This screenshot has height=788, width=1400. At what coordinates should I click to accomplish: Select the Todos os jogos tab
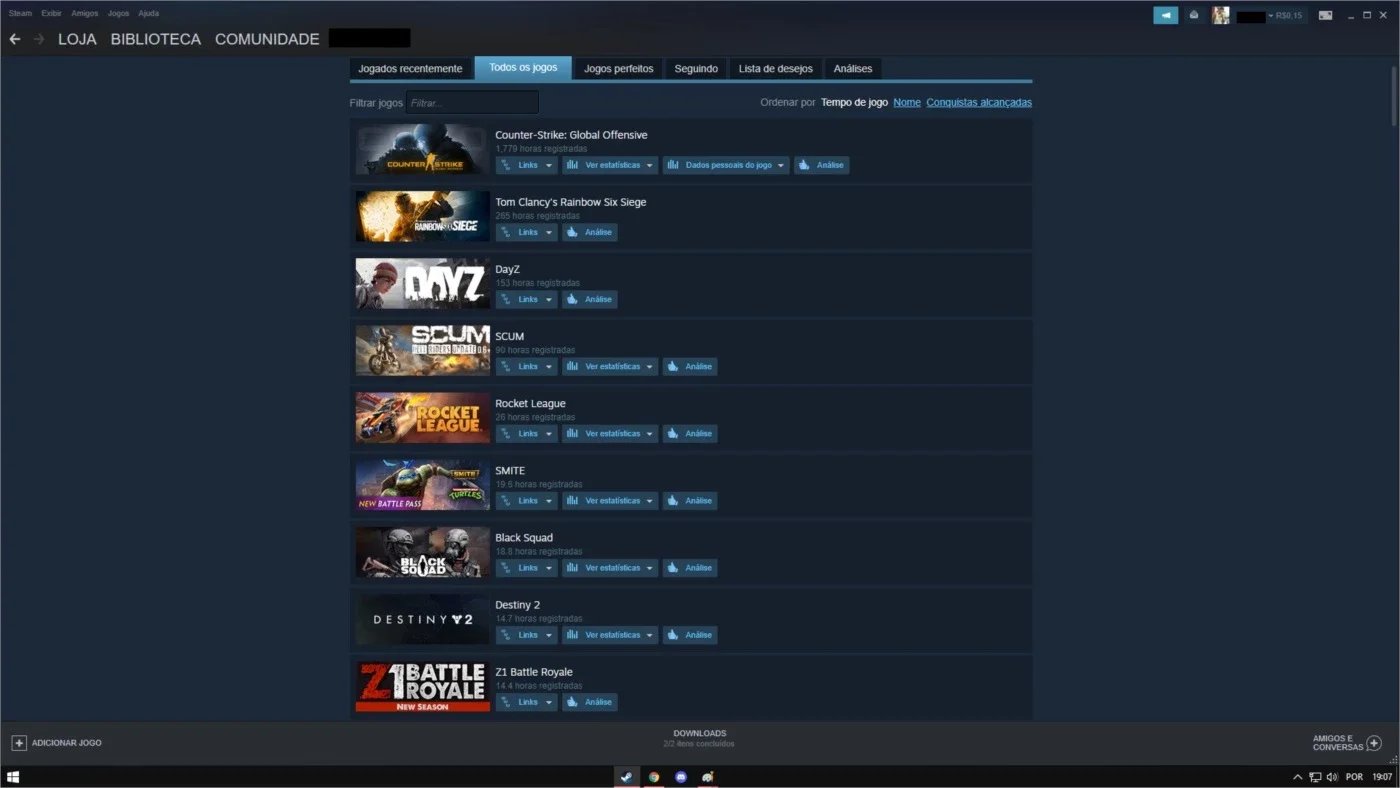(x=523, y=68)
